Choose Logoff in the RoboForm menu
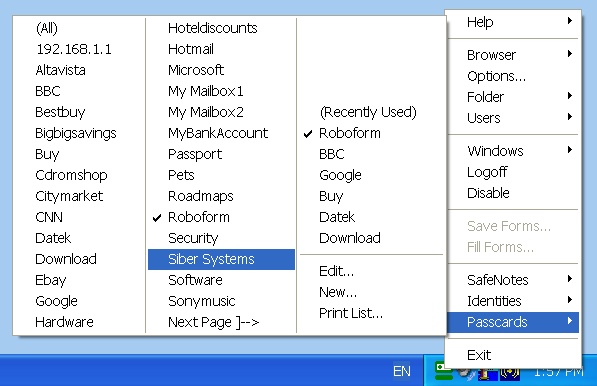The width and height of the screenshot is (597, 386). [513, 172]
